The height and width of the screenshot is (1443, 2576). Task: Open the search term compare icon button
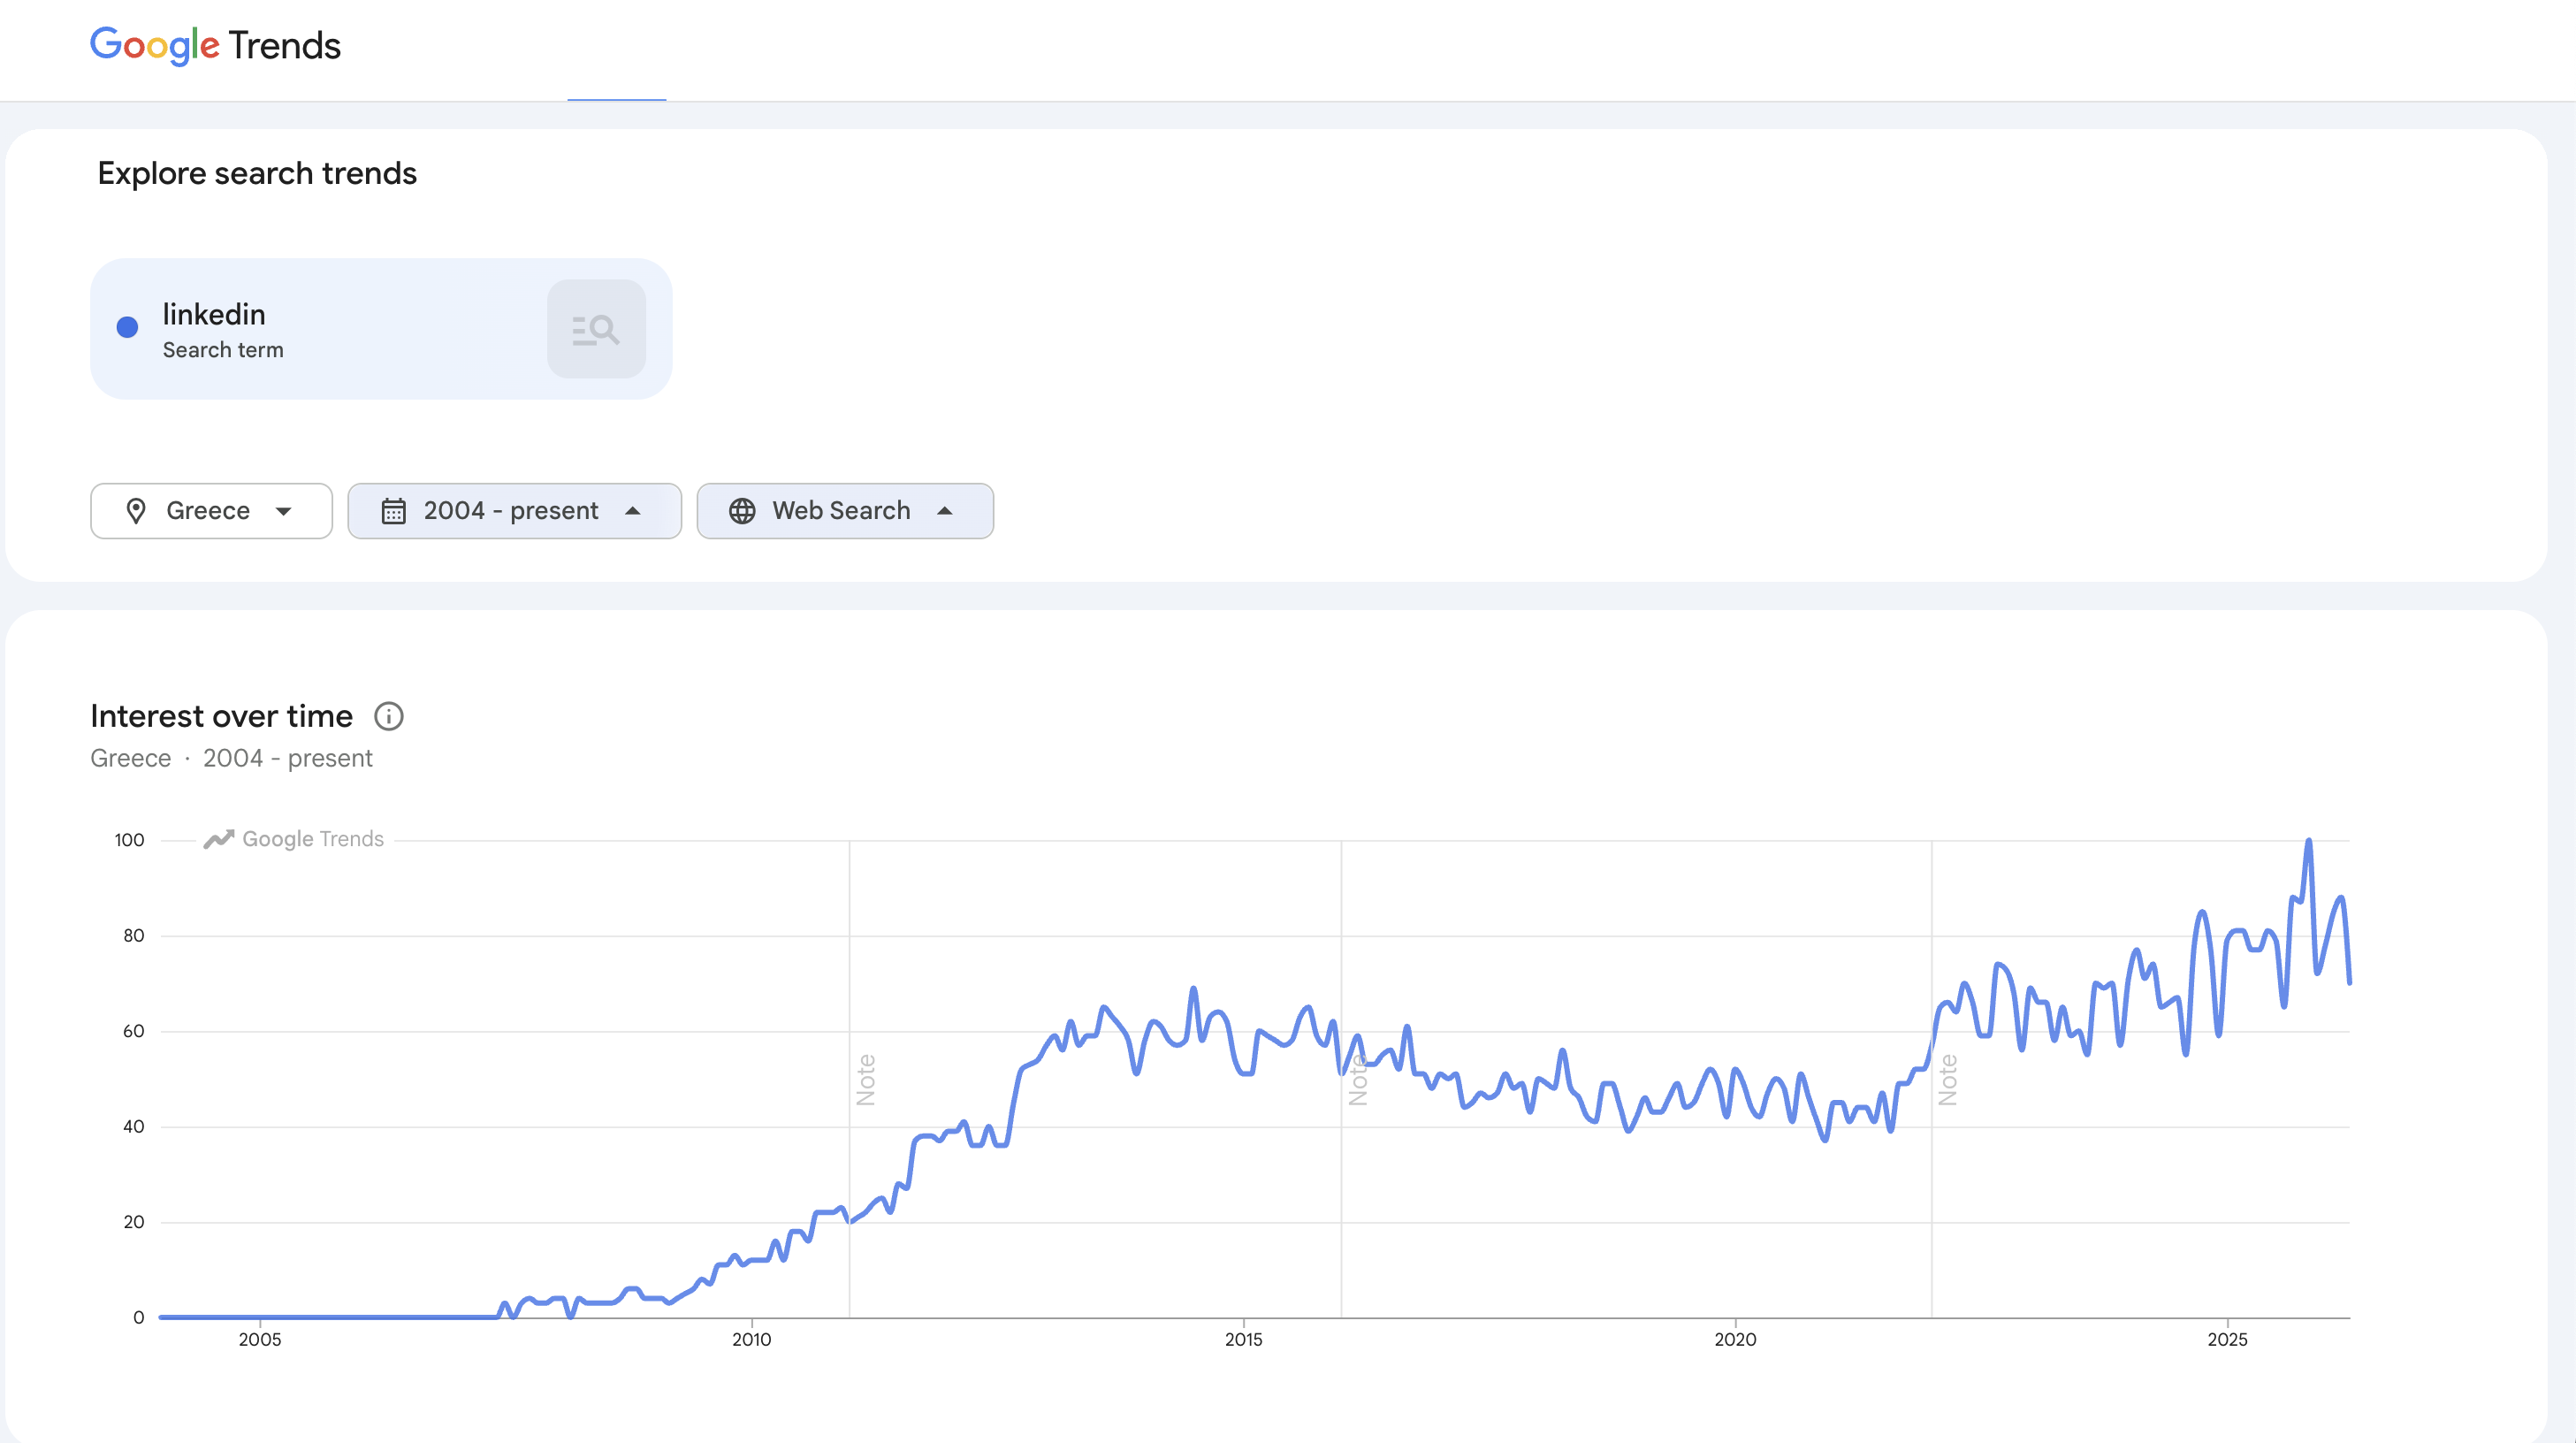point(596,329)
